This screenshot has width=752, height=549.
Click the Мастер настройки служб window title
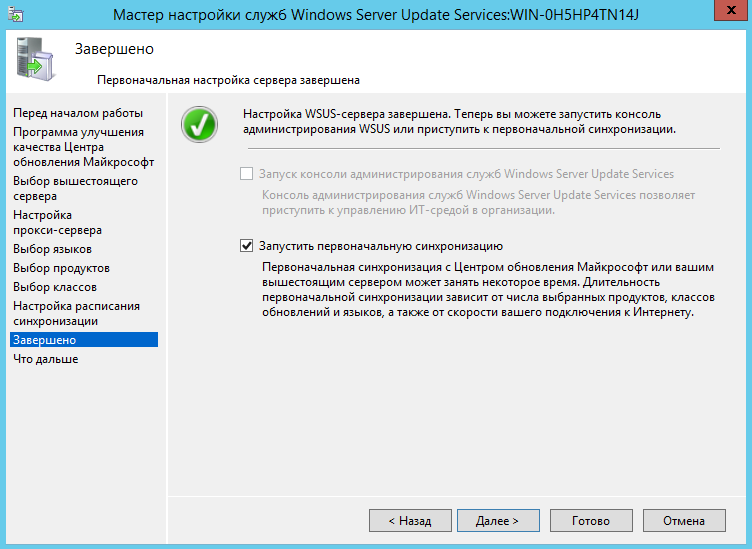click(x=376, y=14)
